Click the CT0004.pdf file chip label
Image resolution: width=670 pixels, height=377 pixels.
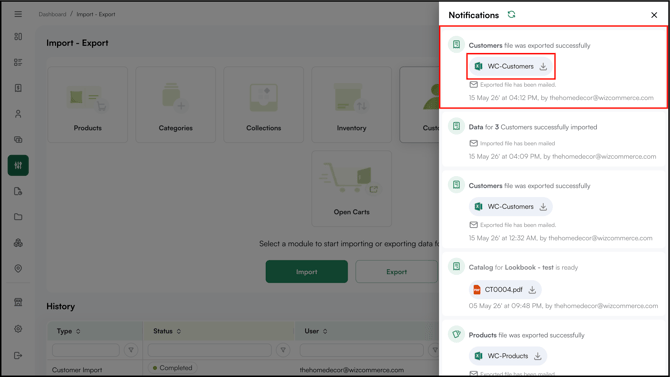point(503,289)
